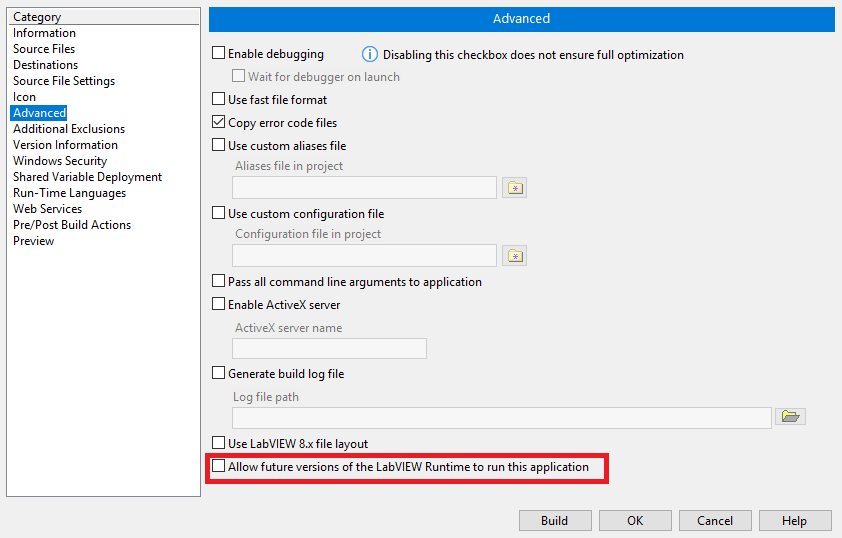Turn on Enable ActiveX server
The height and width of the screenshot is (538, 842).
[219, 304]
